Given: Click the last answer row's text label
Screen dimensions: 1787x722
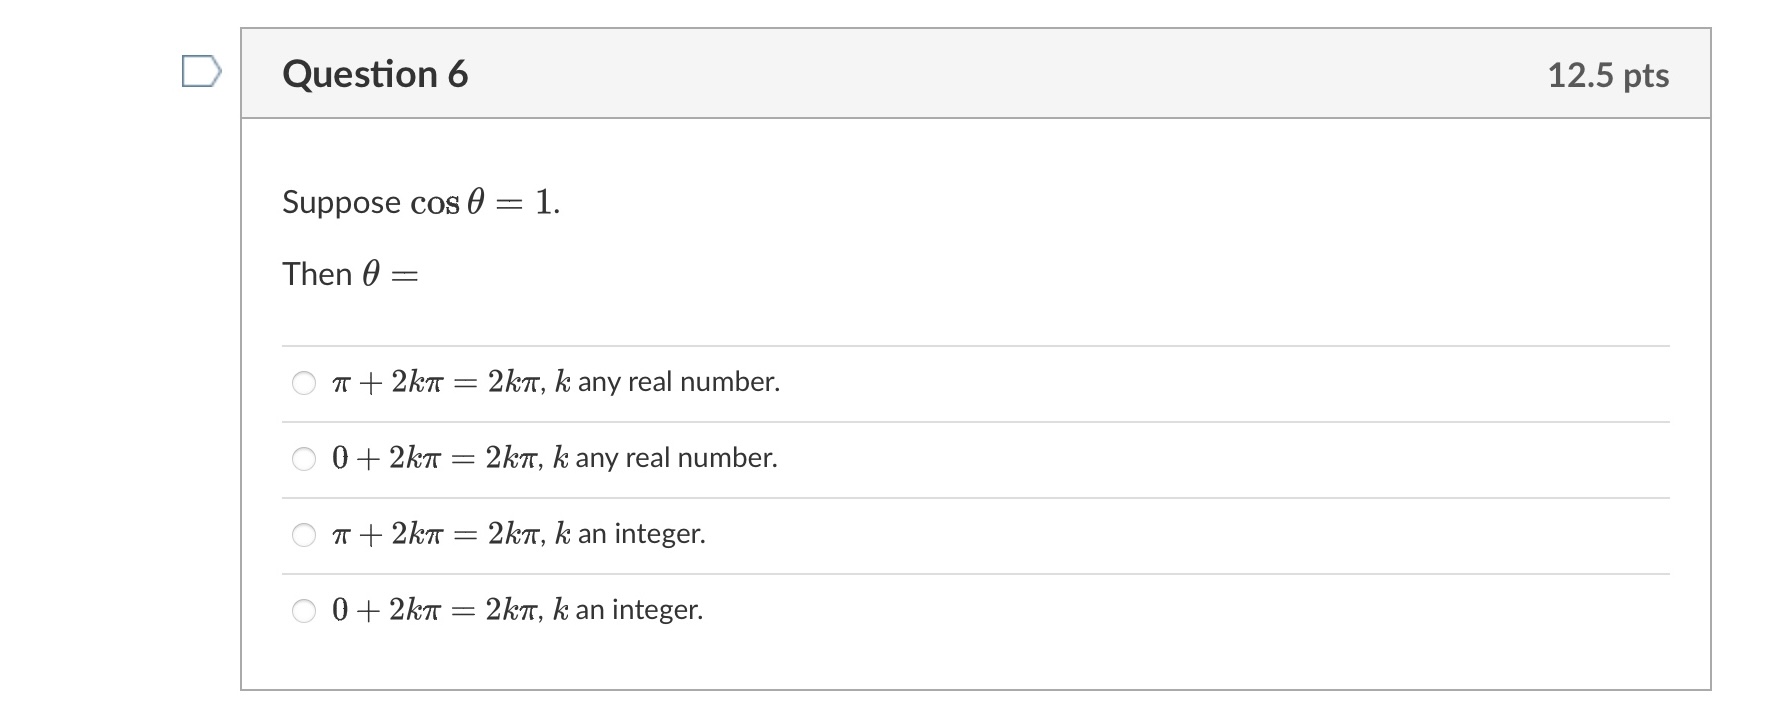Looking at the screenshot, I should 517,610.
